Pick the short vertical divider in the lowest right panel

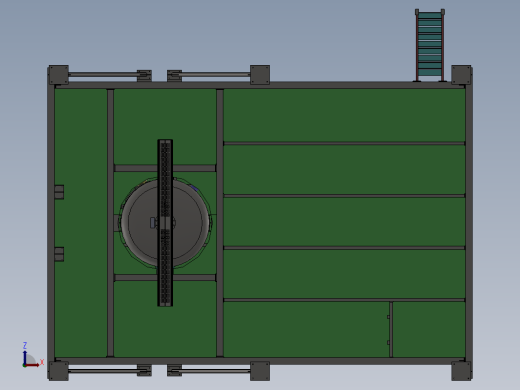tap(391, 329)
